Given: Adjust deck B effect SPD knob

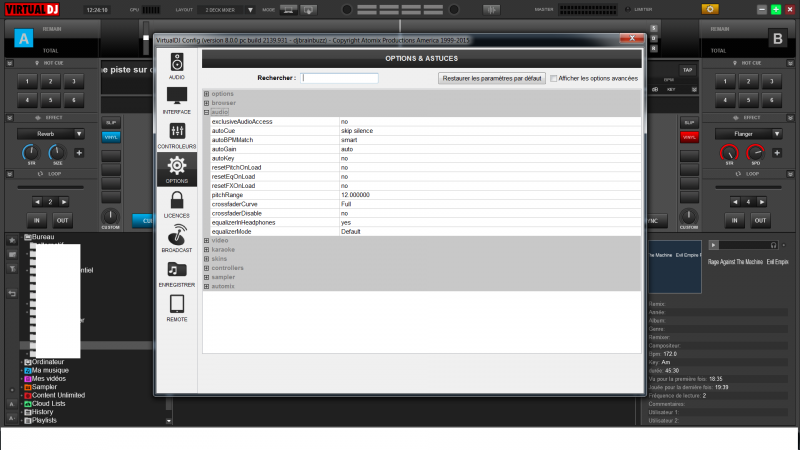Looking at the screenshot, I should coord(755,153).
